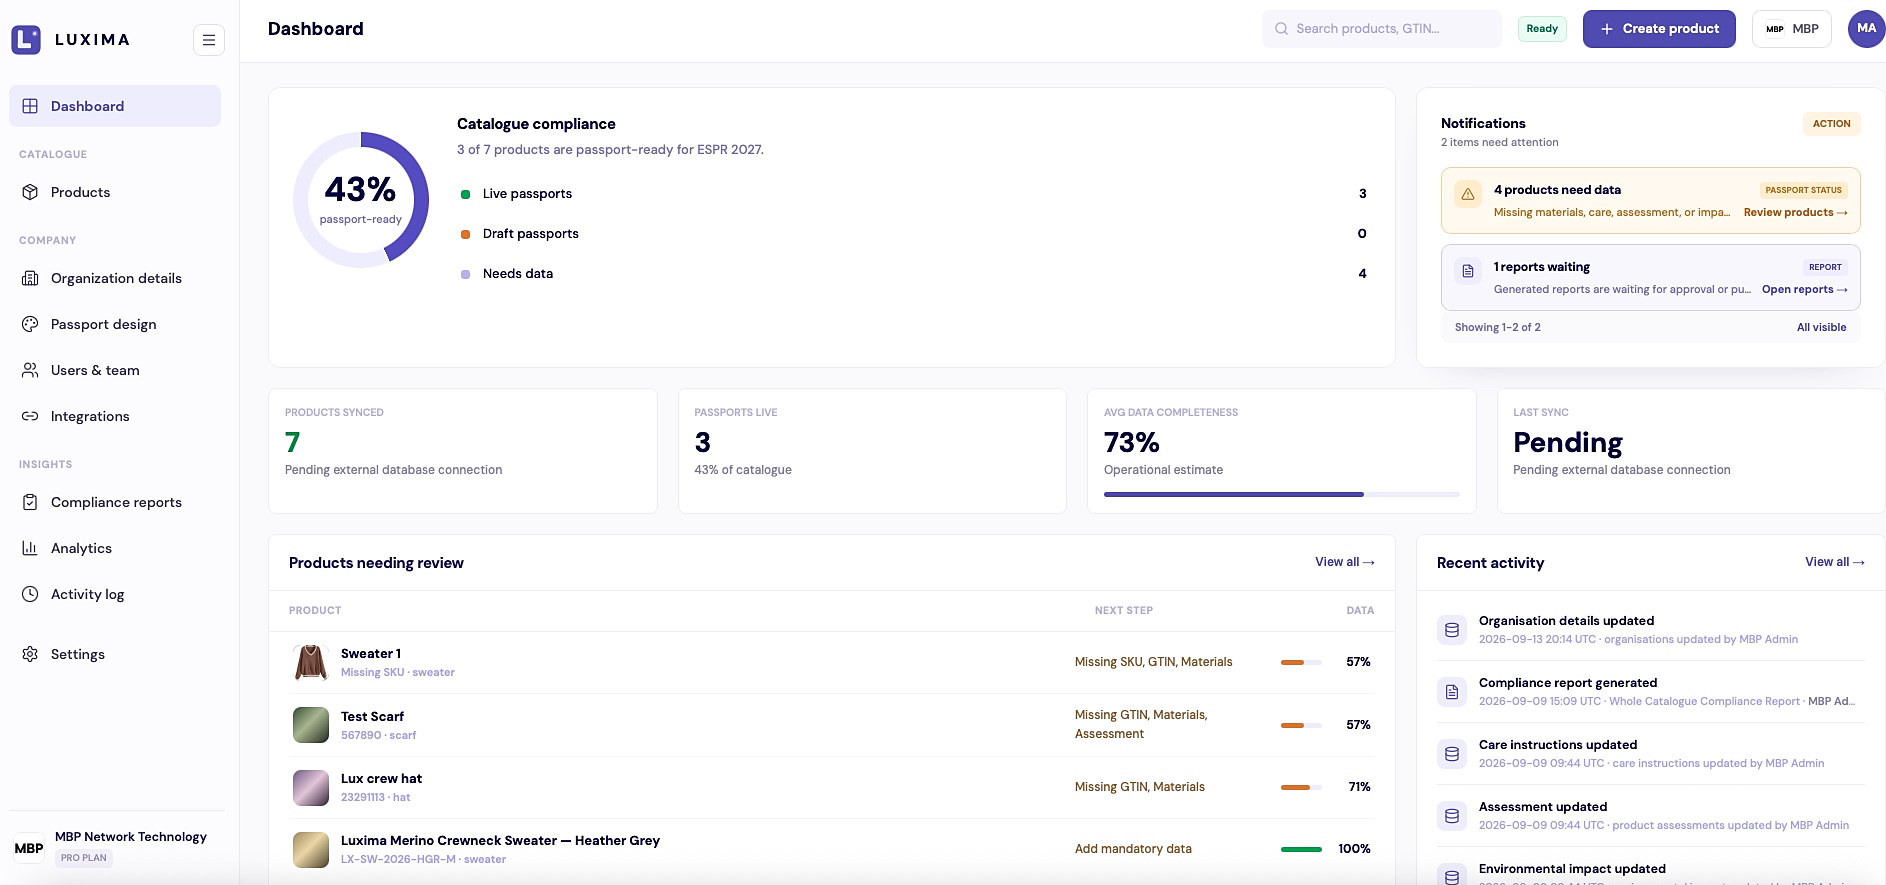Viewport: 1886px width, 885px height.
Task: Open the MBP organization switcher
Action: (1792, 29)
